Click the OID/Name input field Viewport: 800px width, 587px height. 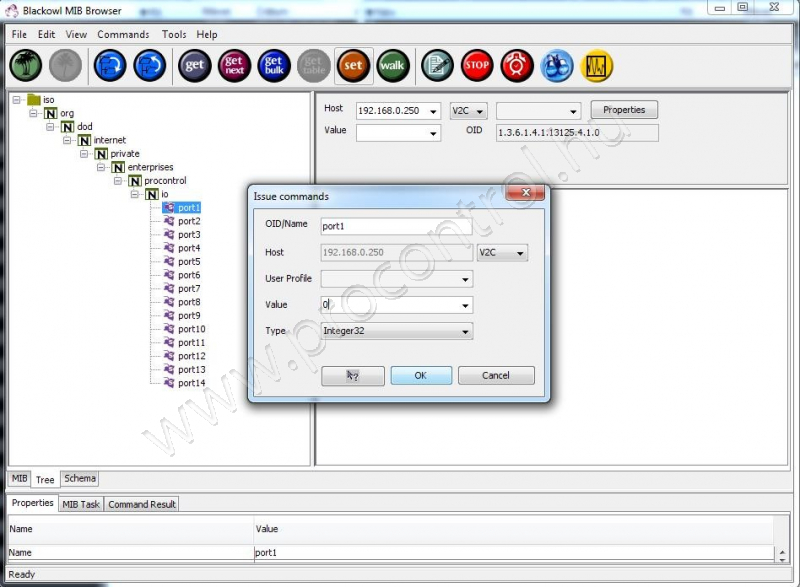396,226
